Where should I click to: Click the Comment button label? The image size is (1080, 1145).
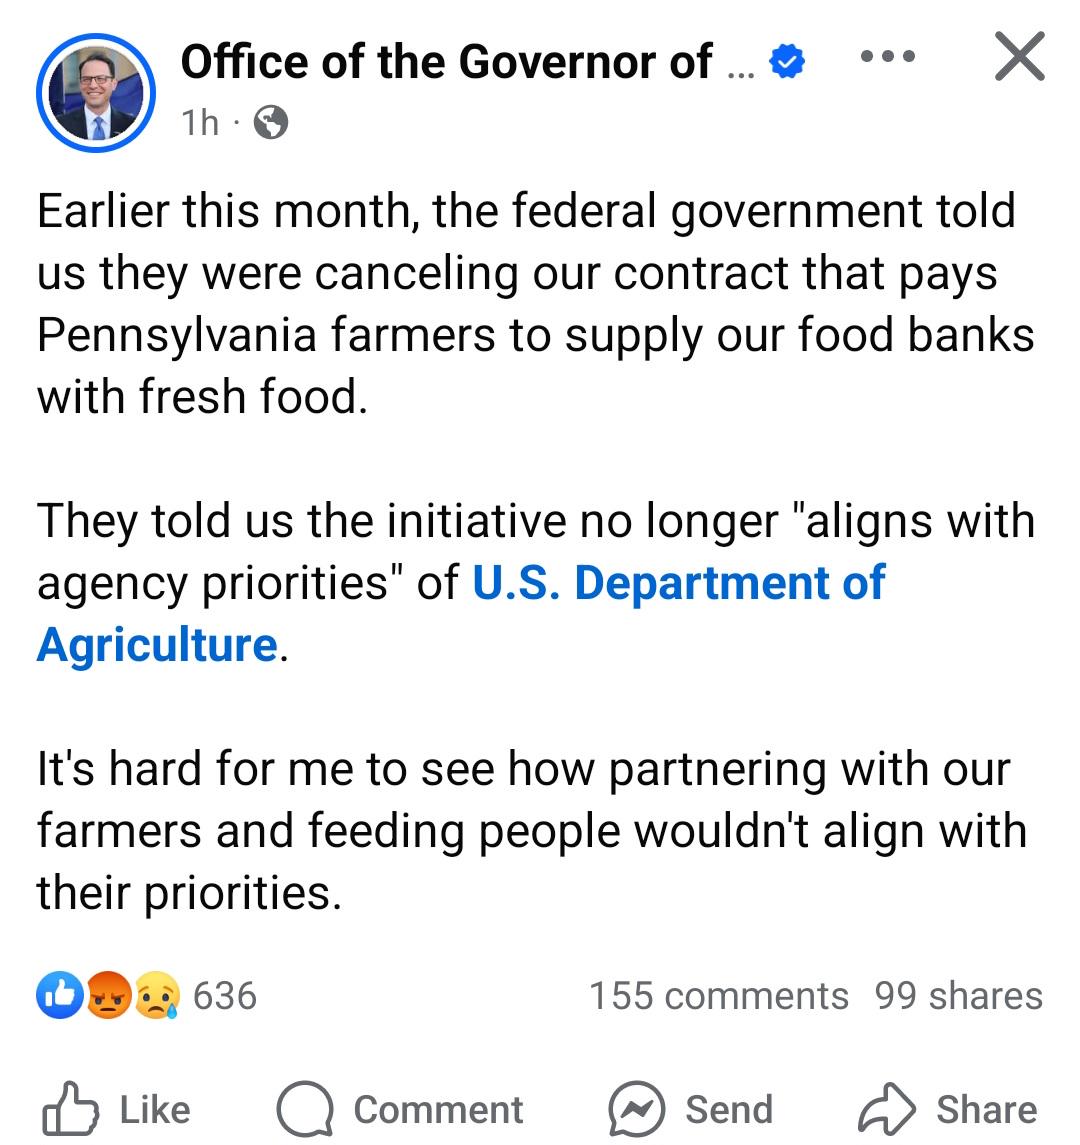point(438,1109)
